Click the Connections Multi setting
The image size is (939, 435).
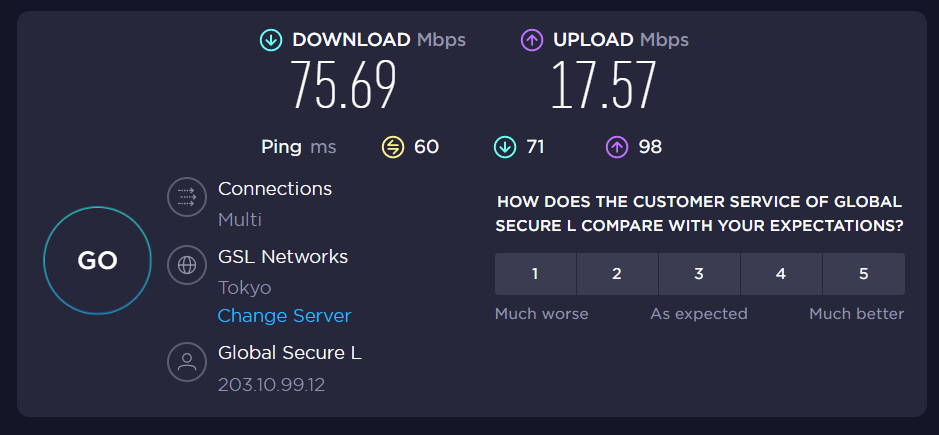[240, 219]
